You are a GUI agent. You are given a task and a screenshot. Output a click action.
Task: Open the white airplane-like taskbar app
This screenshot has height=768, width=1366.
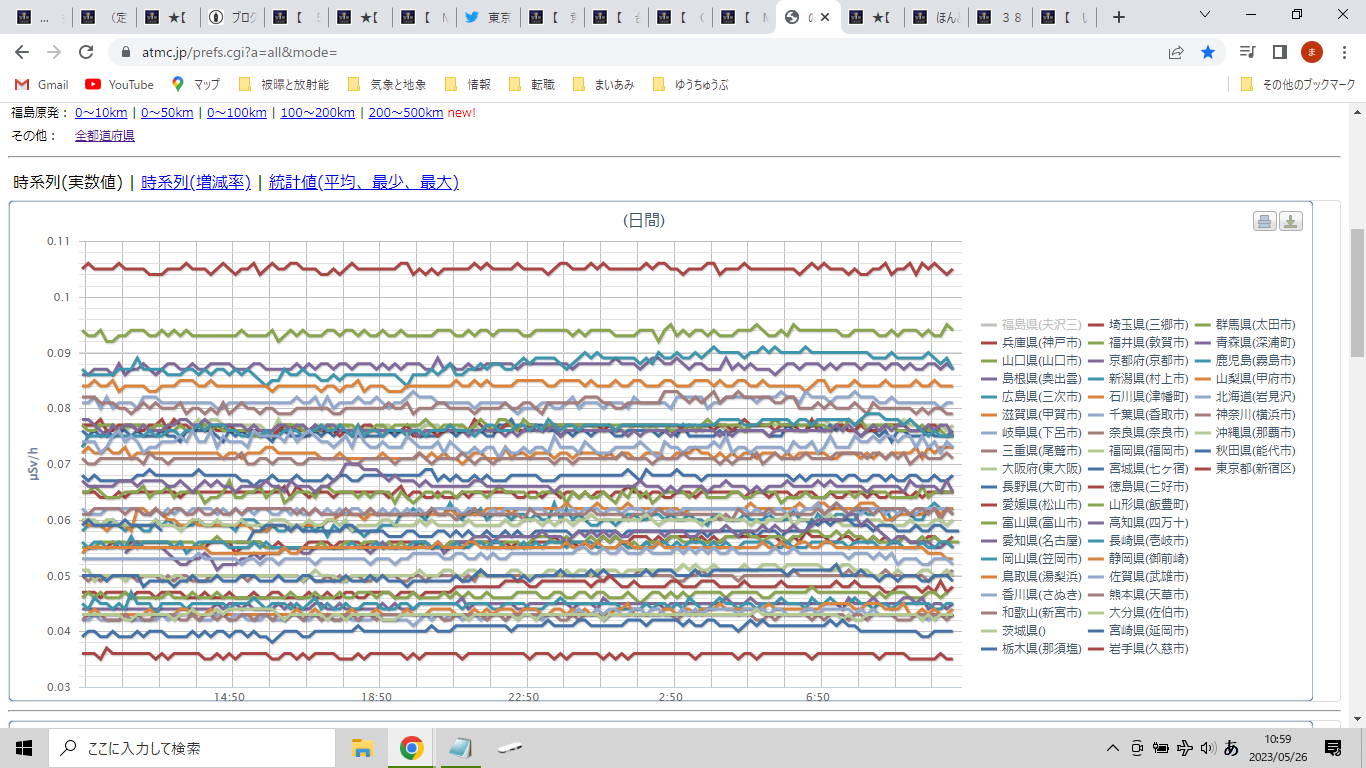[510, 747]
